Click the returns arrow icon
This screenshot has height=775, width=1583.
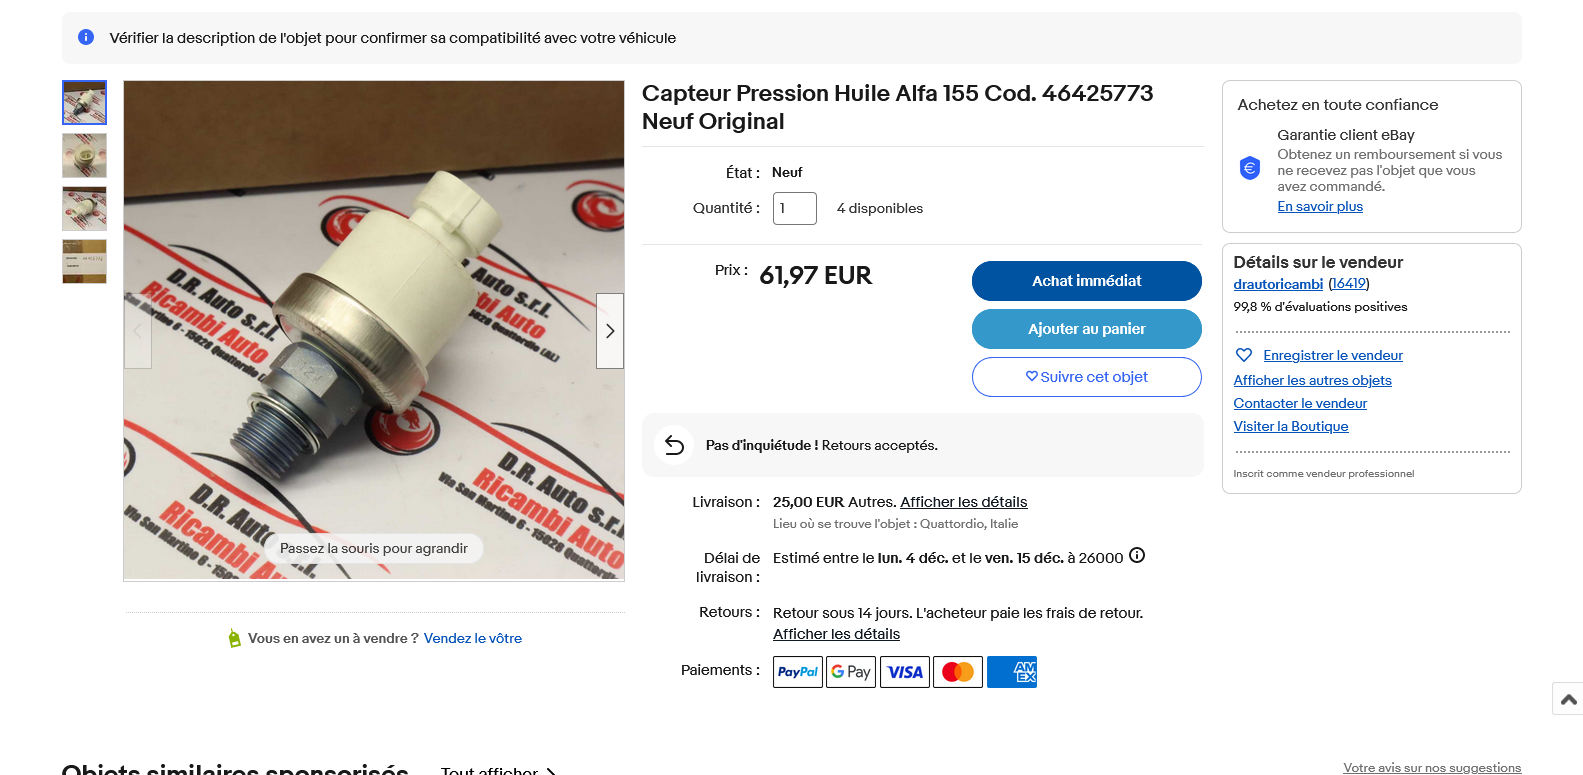[x=674, y=445]
